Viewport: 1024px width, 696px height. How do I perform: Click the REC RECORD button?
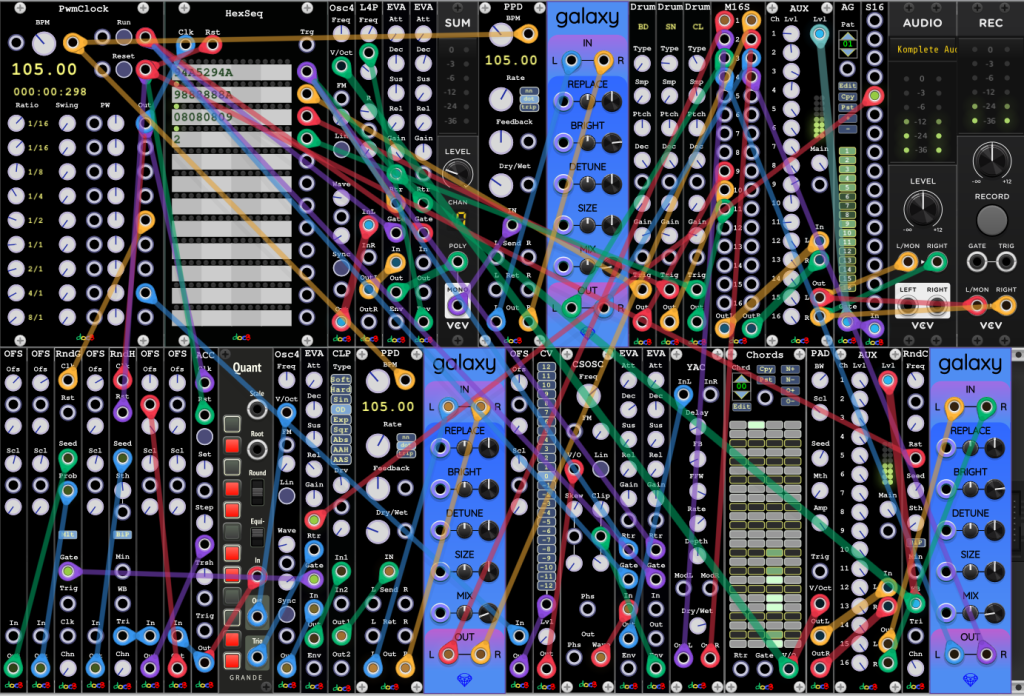(x=991, y=220)
